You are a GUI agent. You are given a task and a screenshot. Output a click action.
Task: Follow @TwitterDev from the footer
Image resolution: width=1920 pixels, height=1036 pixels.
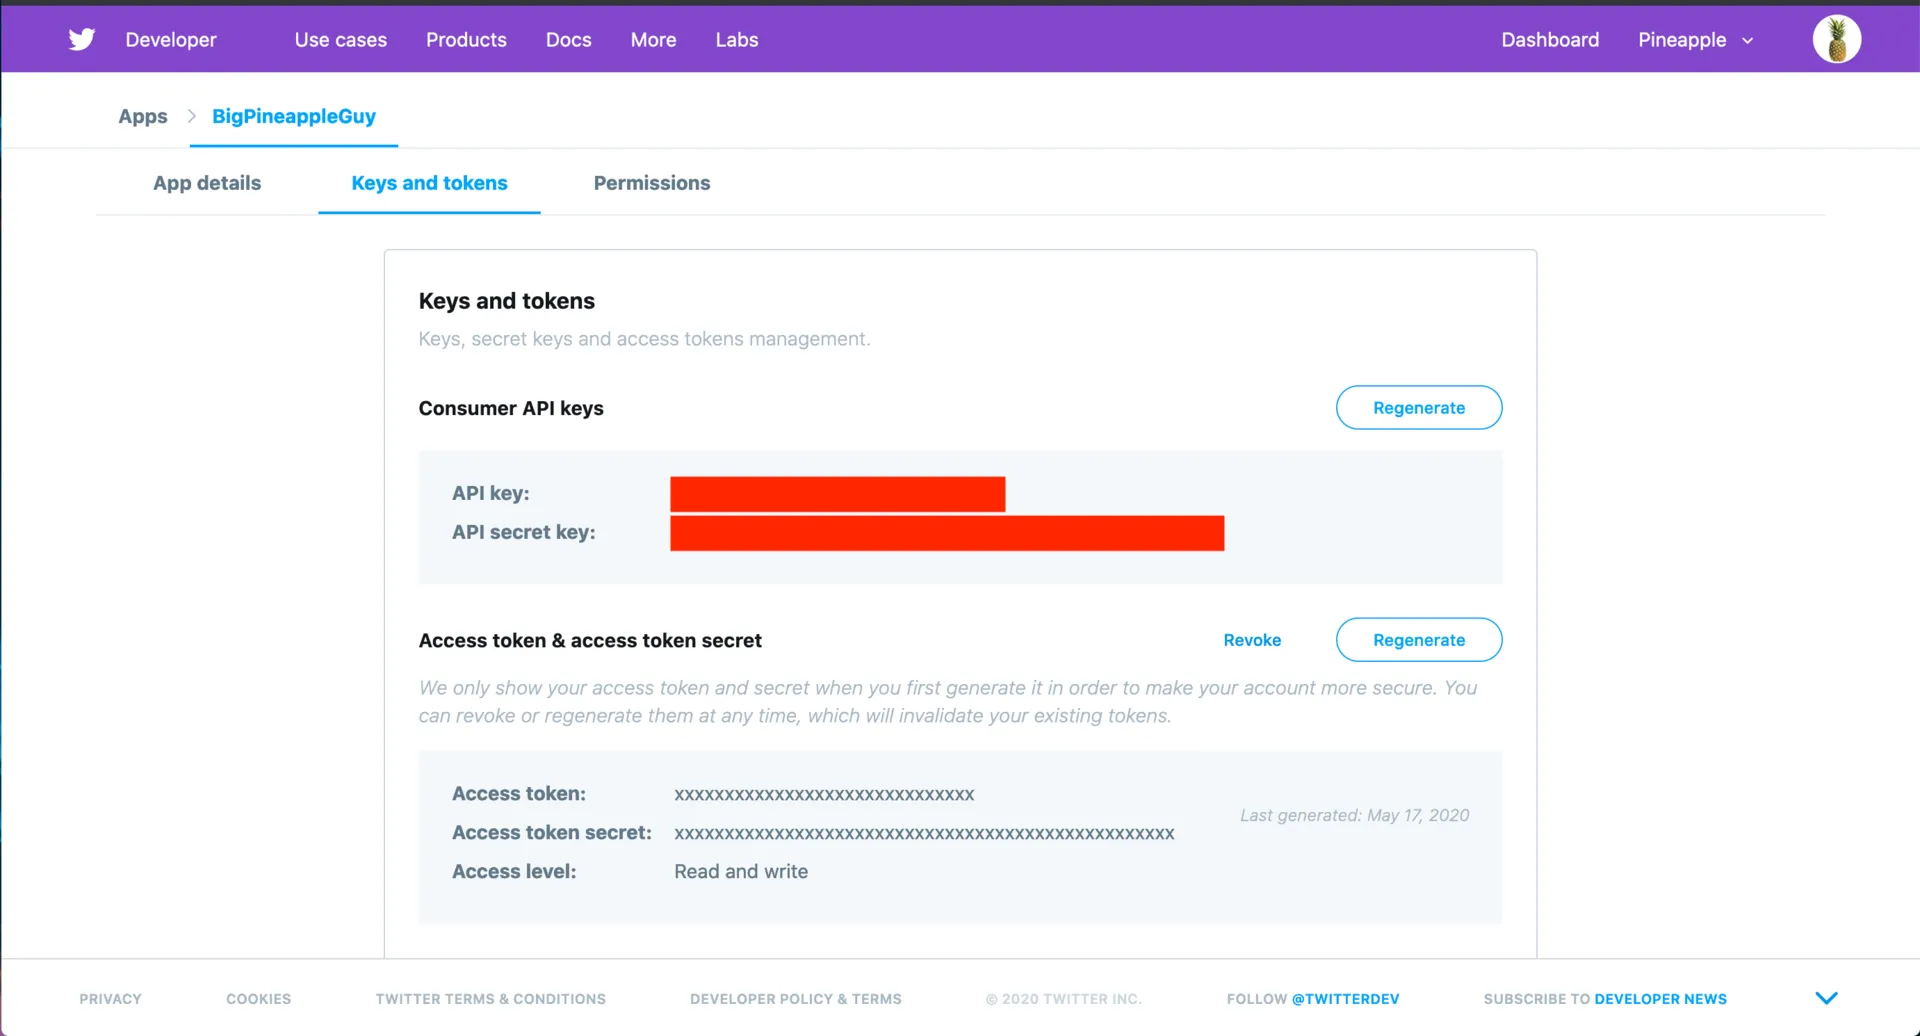[1345, 998]
